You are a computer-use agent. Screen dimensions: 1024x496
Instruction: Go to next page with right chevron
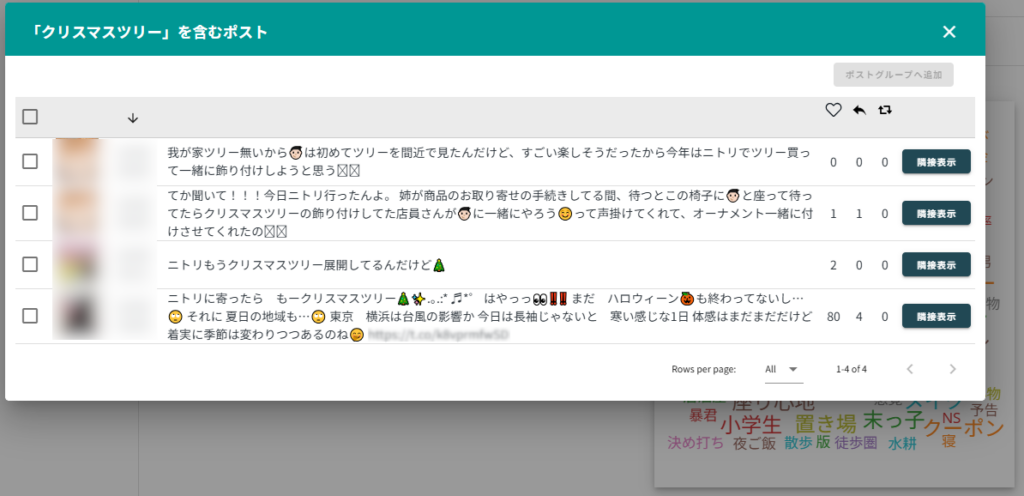coord(952,369)
